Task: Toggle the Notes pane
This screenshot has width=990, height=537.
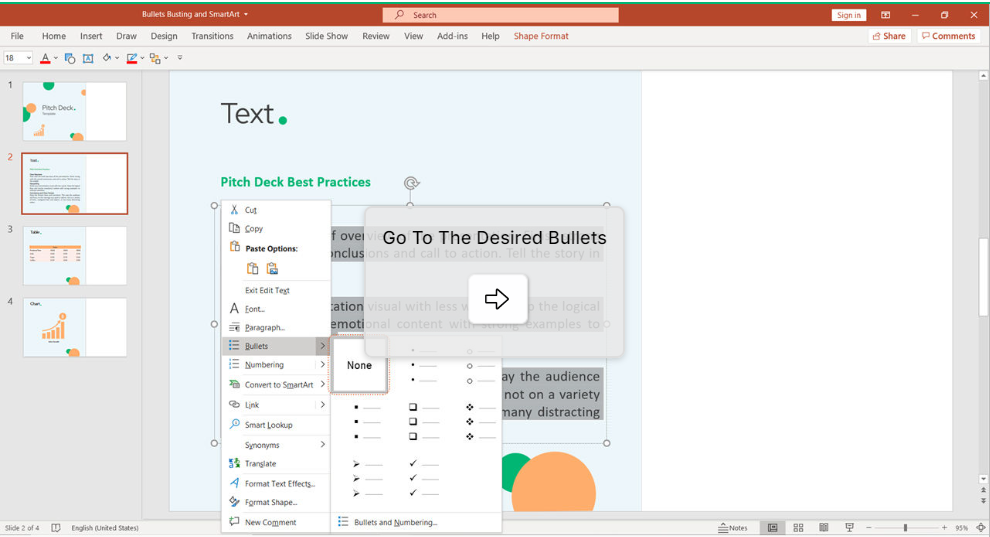Action: coord(733,528)
